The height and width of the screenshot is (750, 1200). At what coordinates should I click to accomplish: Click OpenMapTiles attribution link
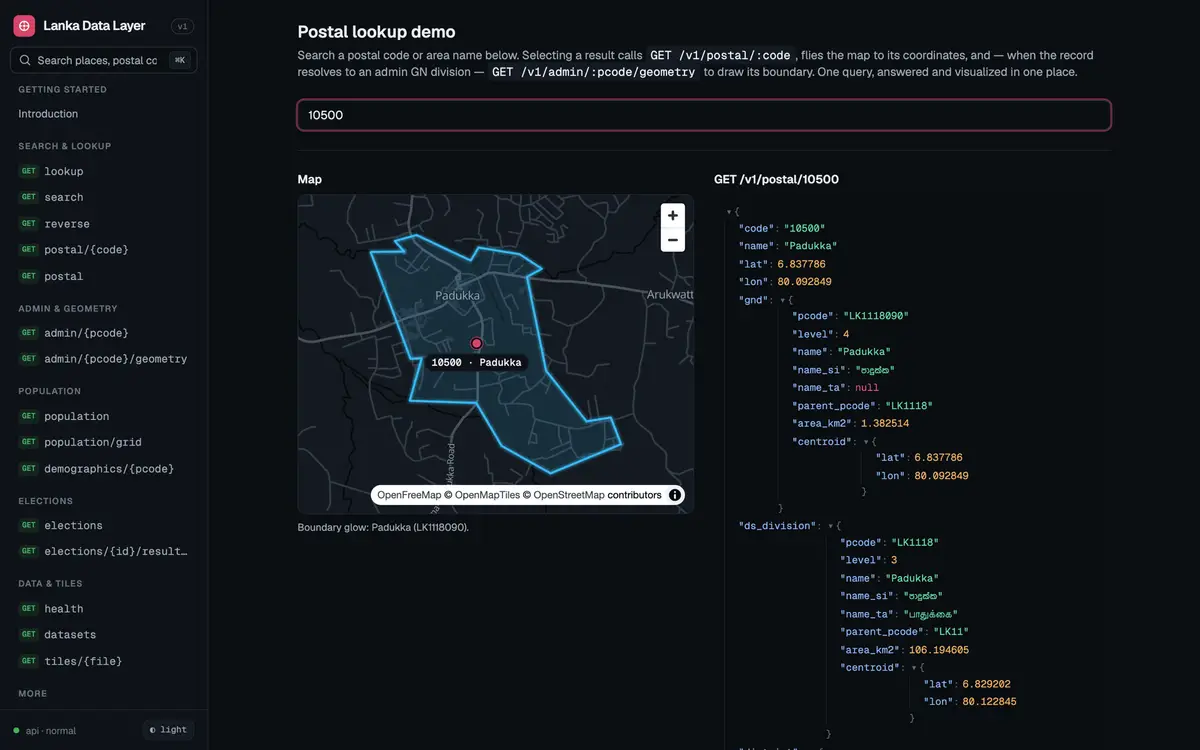tap(487, 495)
